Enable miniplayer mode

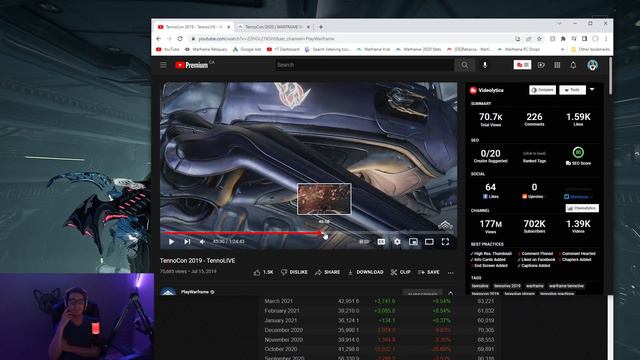pyautogui.click(x=413, y=242)
